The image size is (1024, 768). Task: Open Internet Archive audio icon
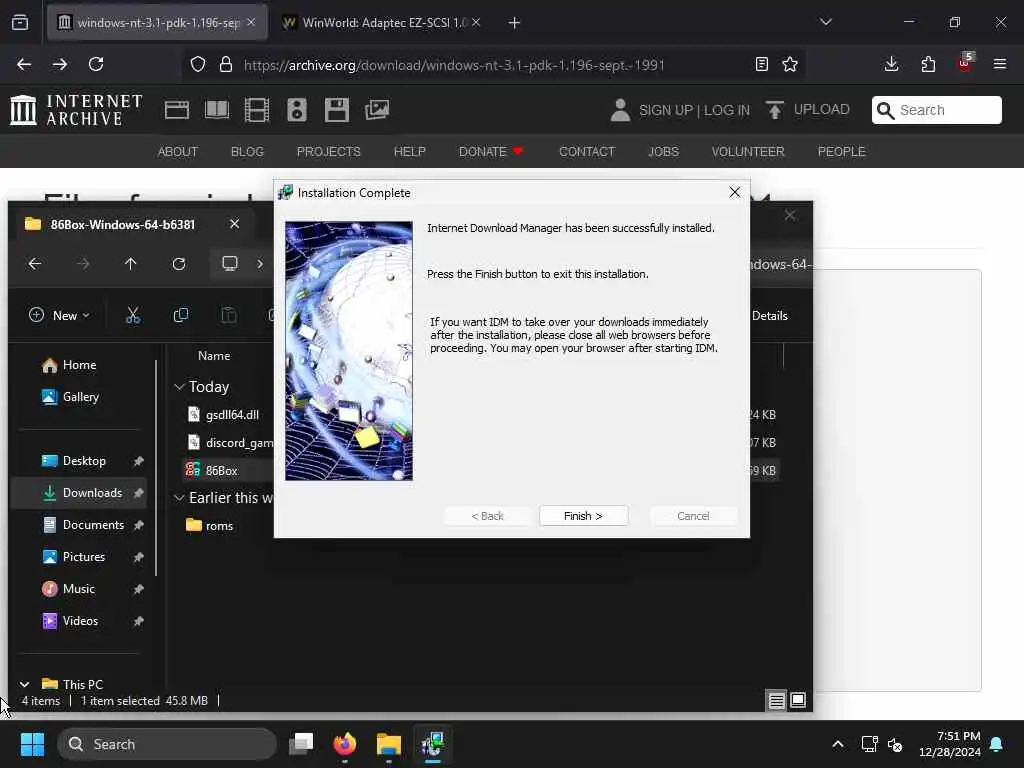point(296,110)
